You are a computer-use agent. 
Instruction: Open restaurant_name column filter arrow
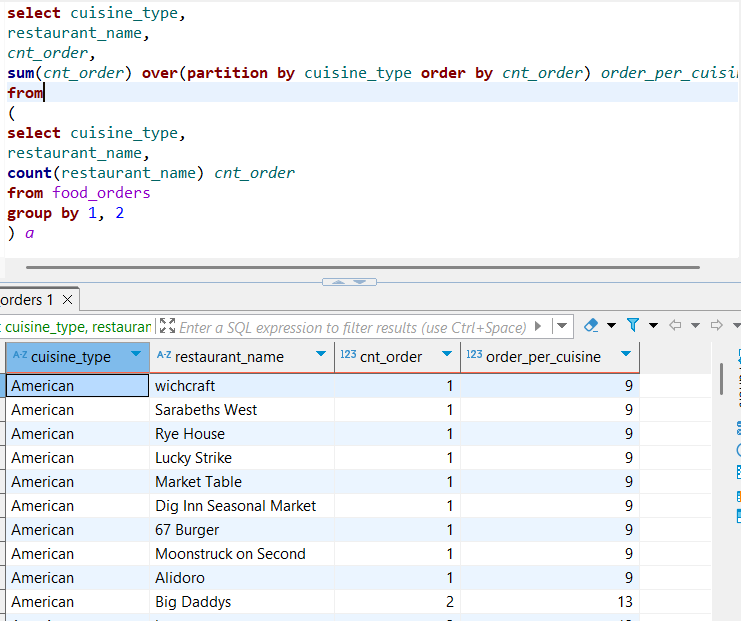click(321, 356)
